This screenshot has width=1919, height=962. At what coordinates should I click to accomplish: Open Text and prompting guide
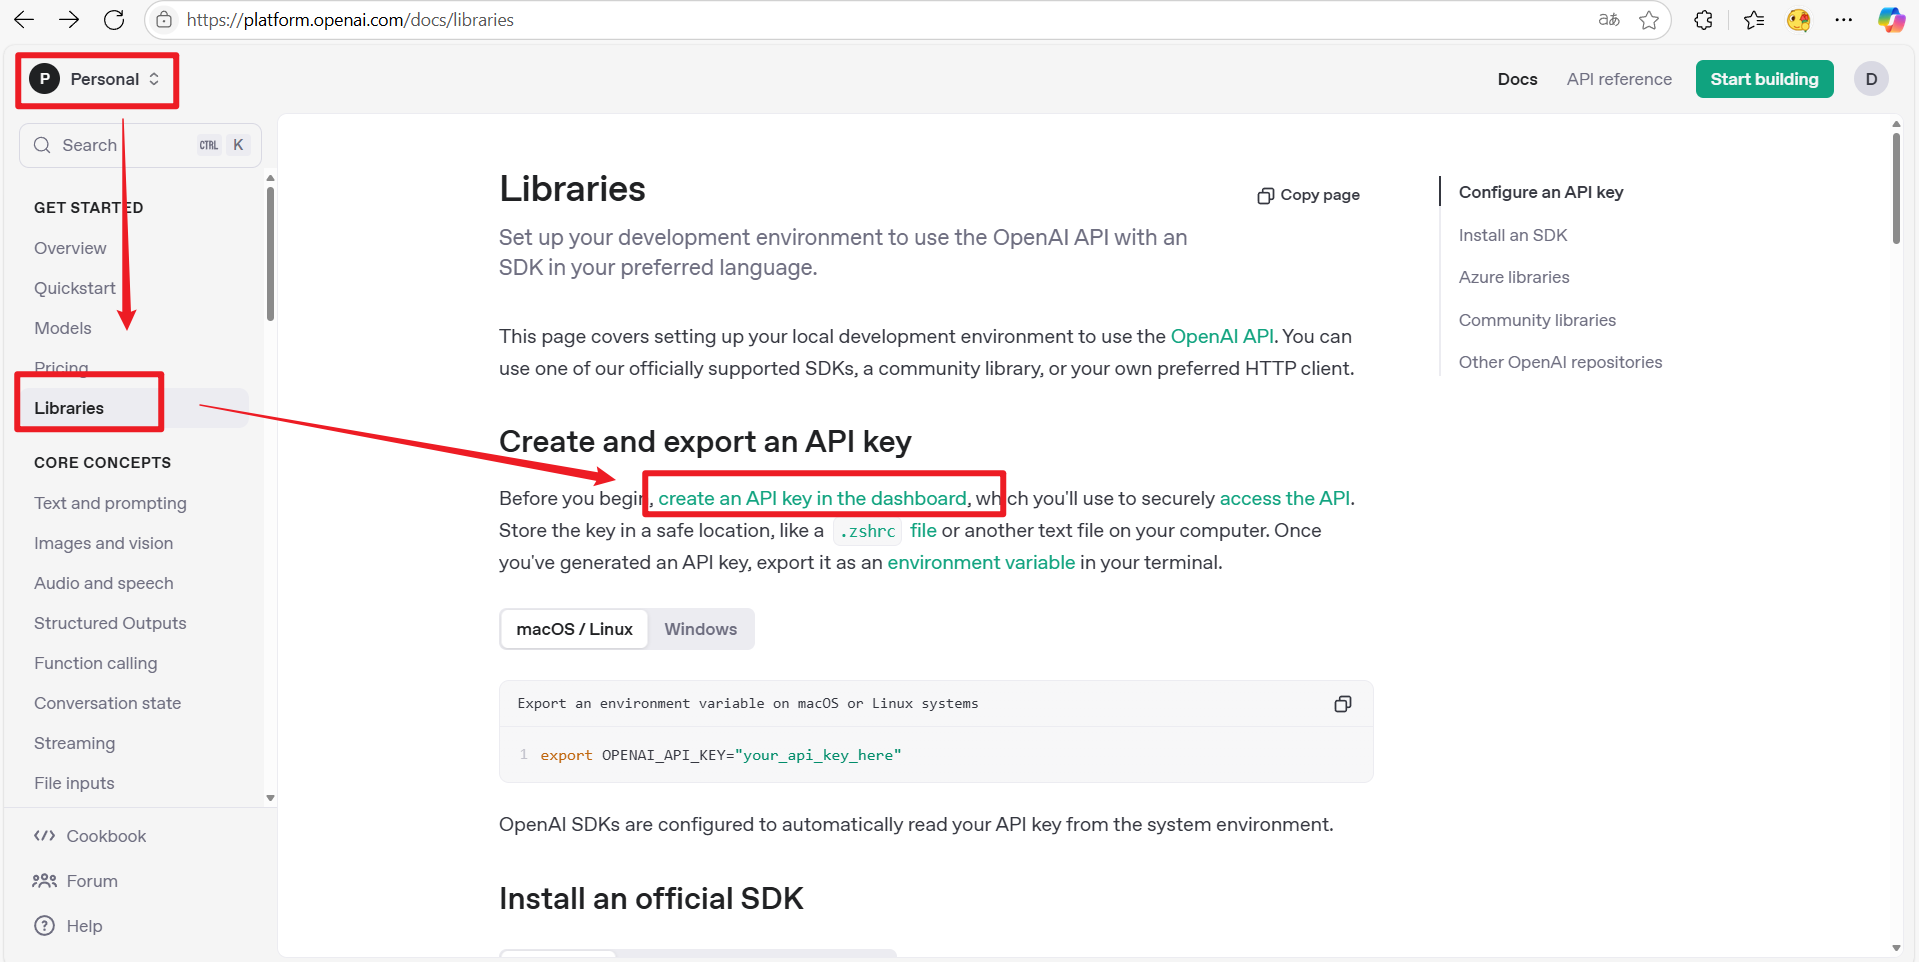pyautogui.click(x=110, y=503)
